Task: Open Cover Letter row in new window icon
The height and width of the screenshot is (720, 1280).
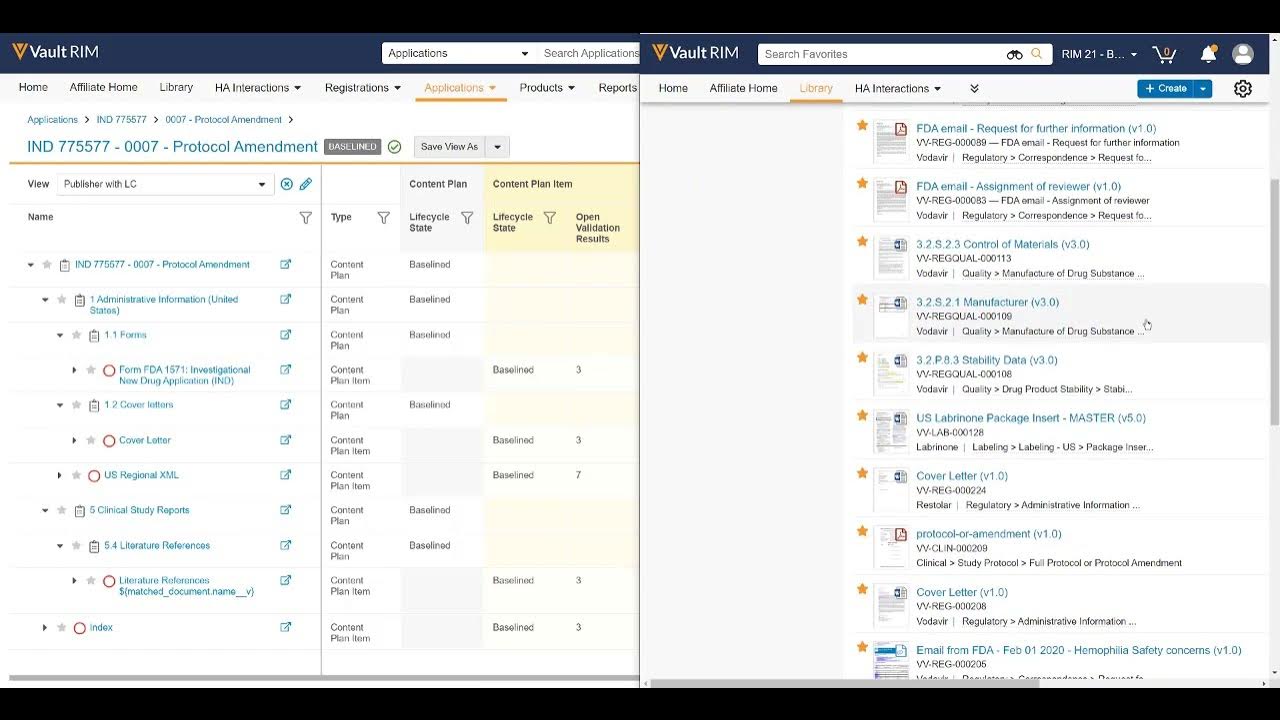Action: [x=285, y=440]
